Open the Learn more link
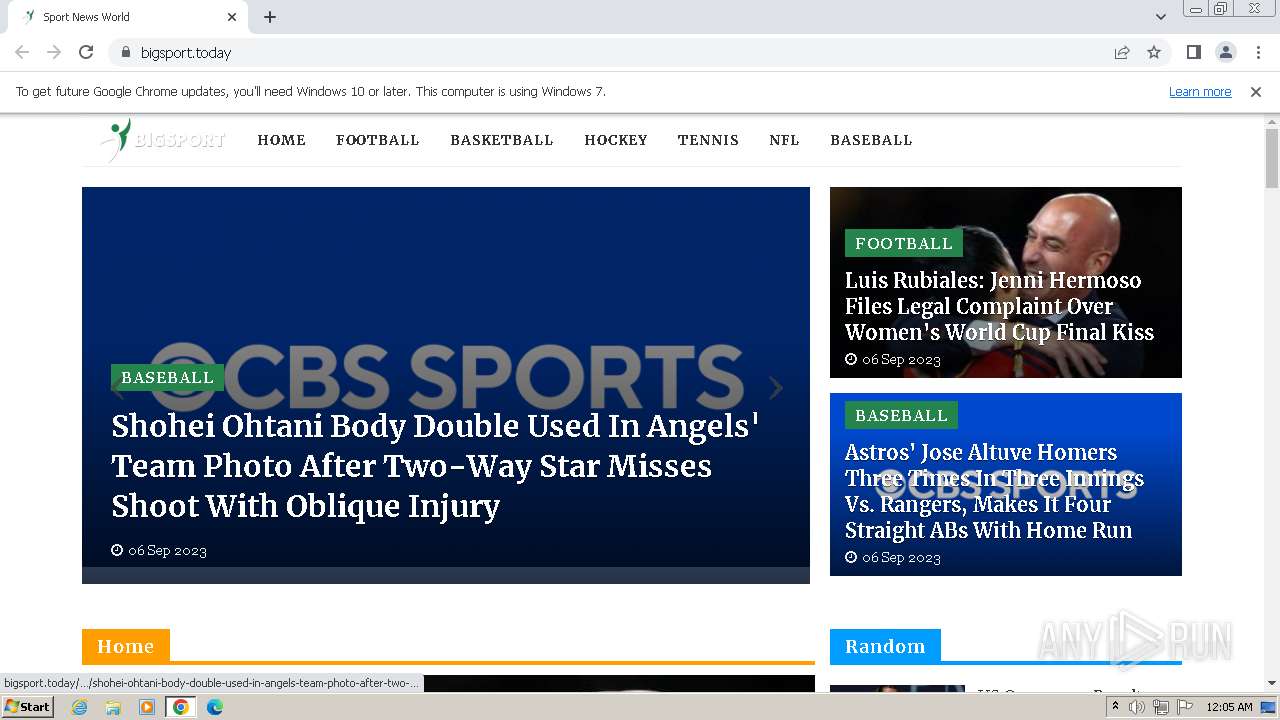This screenshot has height=720, width=1280. (x=1200, y=91)
